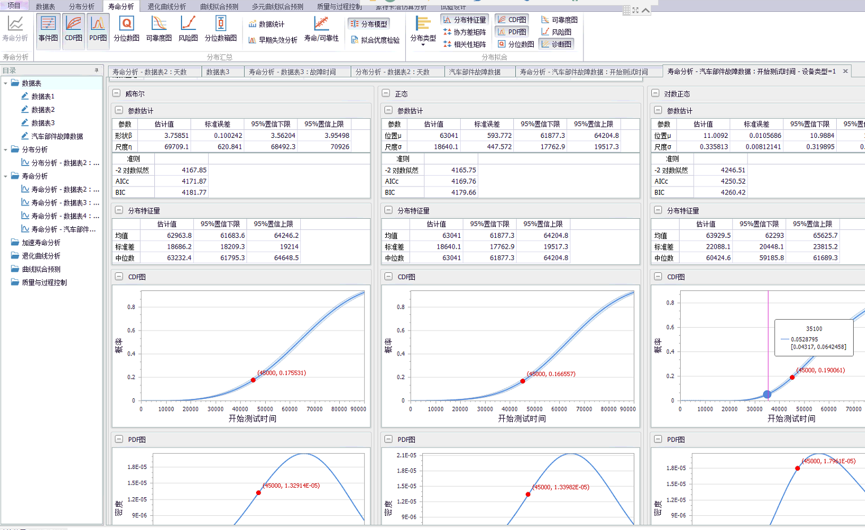The width and height of the screenshot is (865, 530).
Task: Open the 分布类型 dropdown
Action: tap(423, 32)
